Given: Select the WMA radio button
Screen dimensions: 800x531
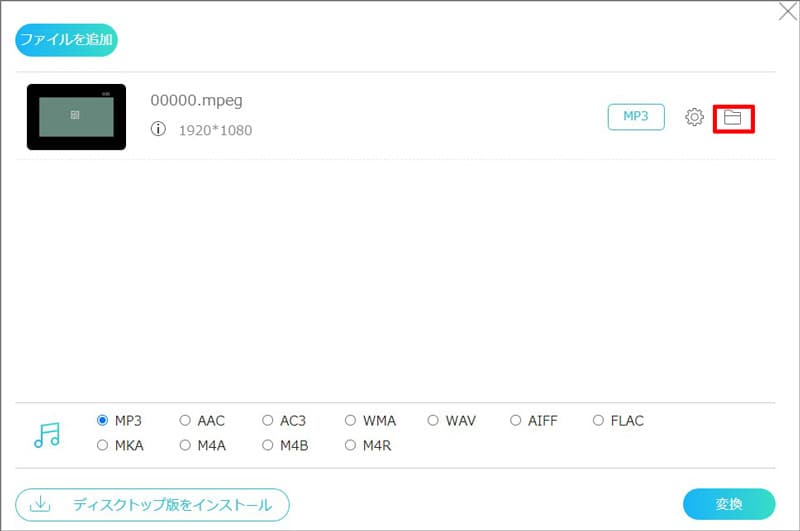Looking at the screenshot, I should 350,421.
